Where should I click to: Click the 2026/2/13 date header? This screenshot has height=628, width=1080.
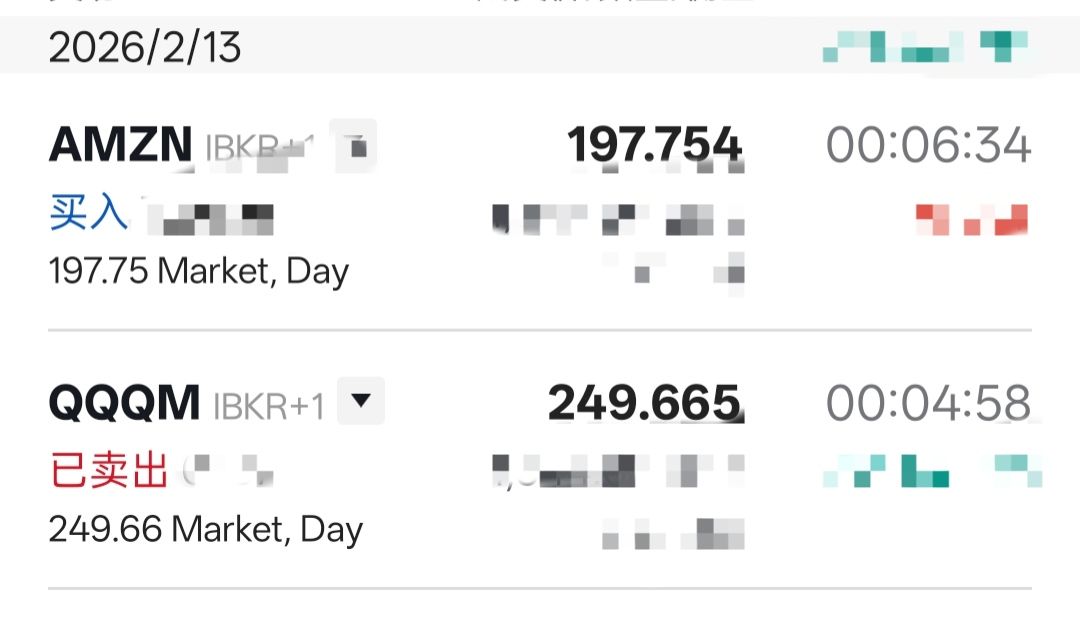coord(145,48)
